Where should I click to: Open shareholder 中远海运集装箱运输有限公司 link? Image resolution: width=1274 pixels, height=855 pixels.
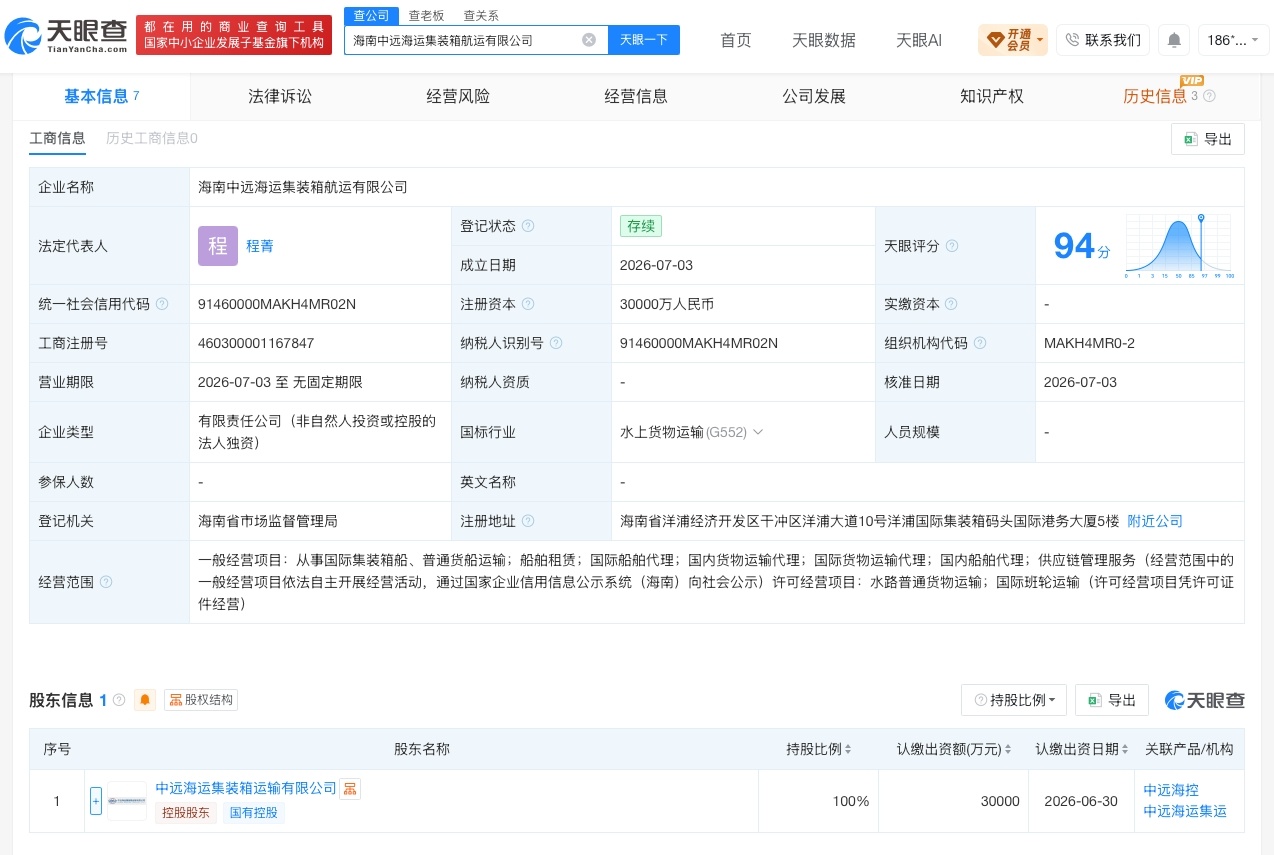point(246,788)
